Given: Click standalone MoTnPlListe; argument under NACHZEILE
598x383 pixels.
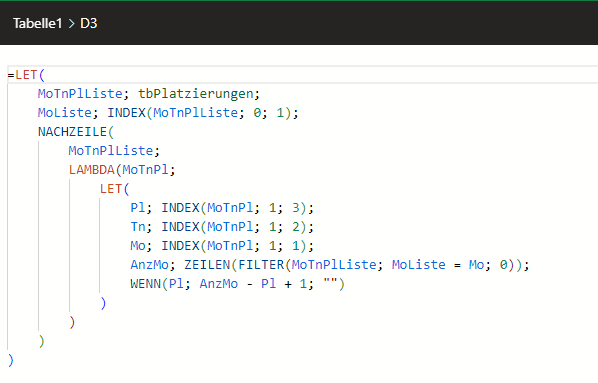Looking at the screenshot, I should pos(114,151).
